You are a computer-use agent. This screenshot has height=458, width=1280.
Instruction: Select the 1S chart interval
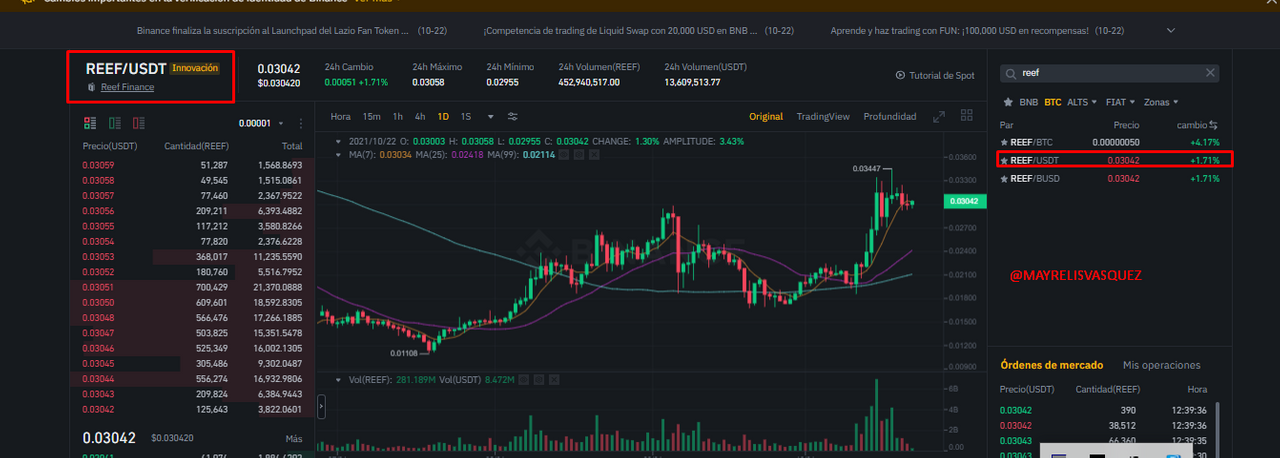[465, 116]
